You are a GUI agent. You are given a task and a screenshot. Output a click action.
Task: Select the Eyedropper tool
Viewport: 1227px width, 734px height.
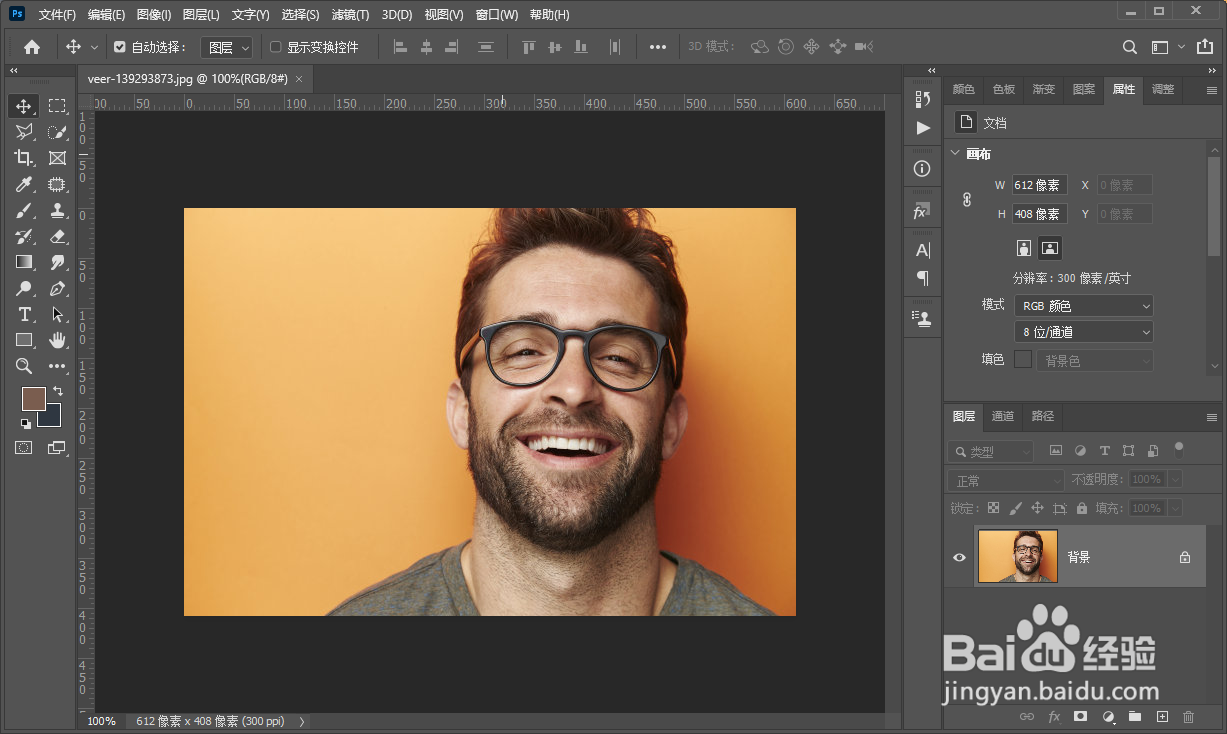pyautogui.click(x=24, y=184)
